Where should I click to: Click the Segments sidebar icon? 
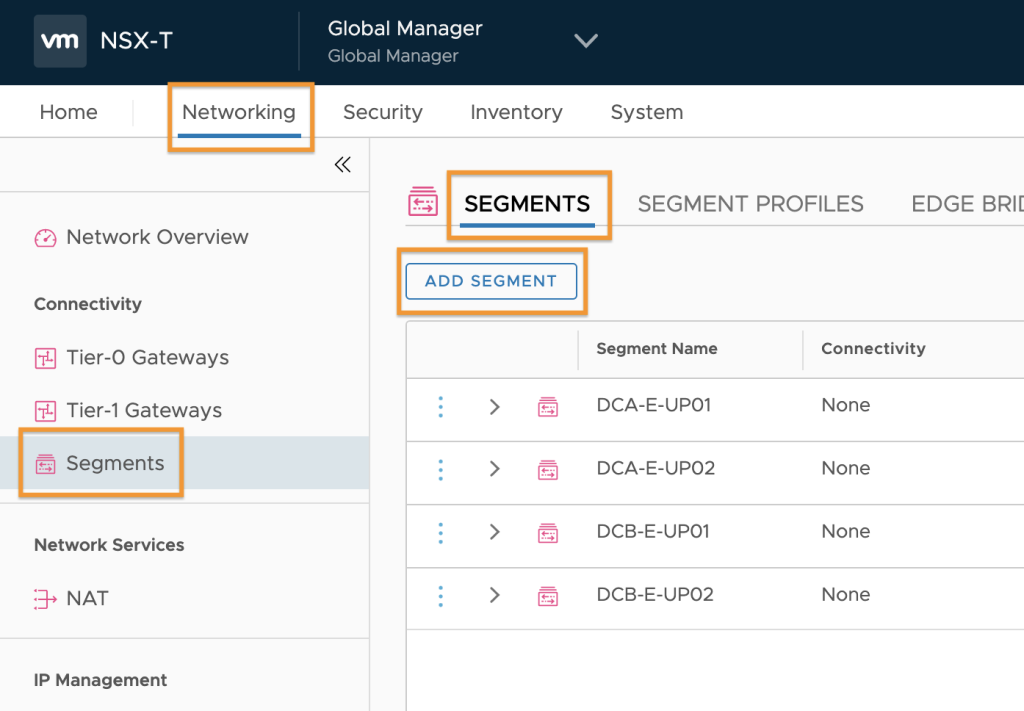(45, 464)
